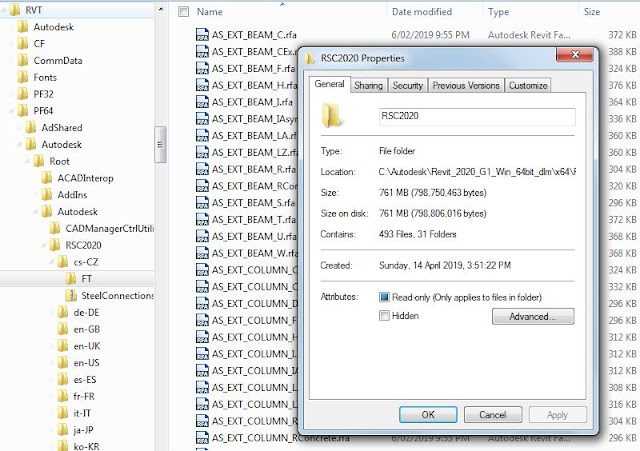Click the ACADInterop folder icon
The height and width of the screenshot is (451, 640).
point(47,178)
